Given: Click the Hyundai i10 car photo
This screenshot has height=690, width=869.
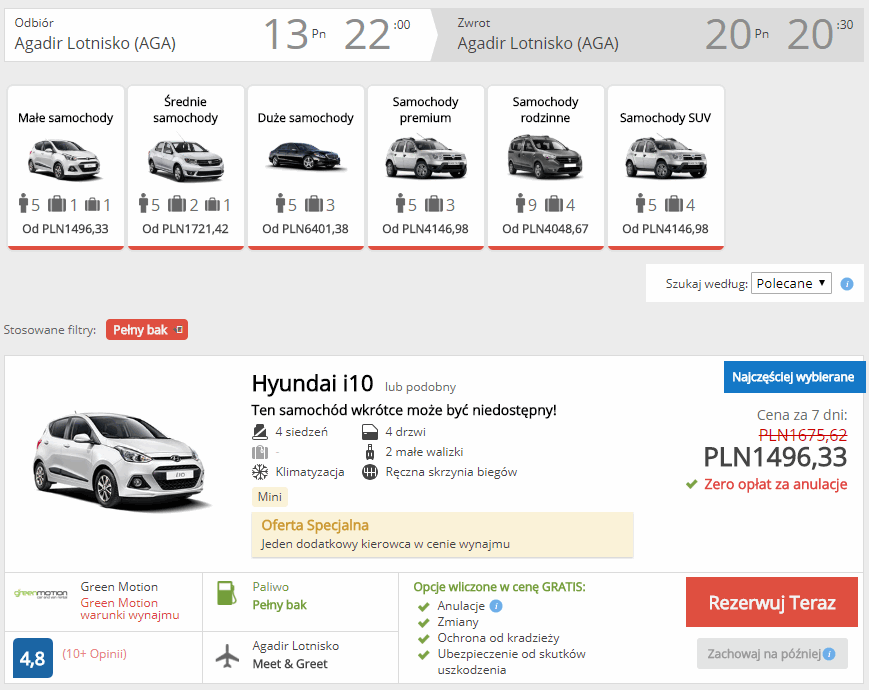Looking at the screenshot, I should [121, 462].
